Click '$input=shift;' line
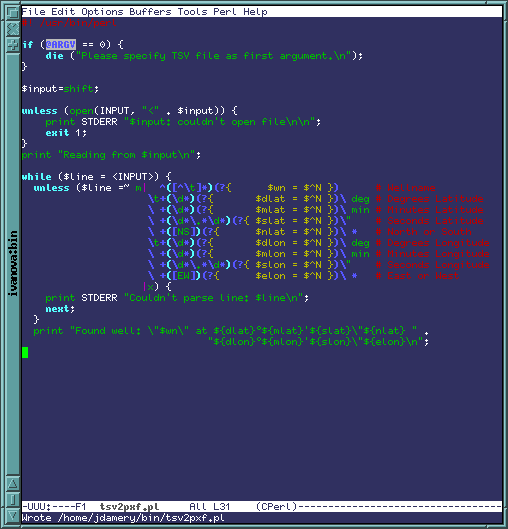 tap(60, 89)
